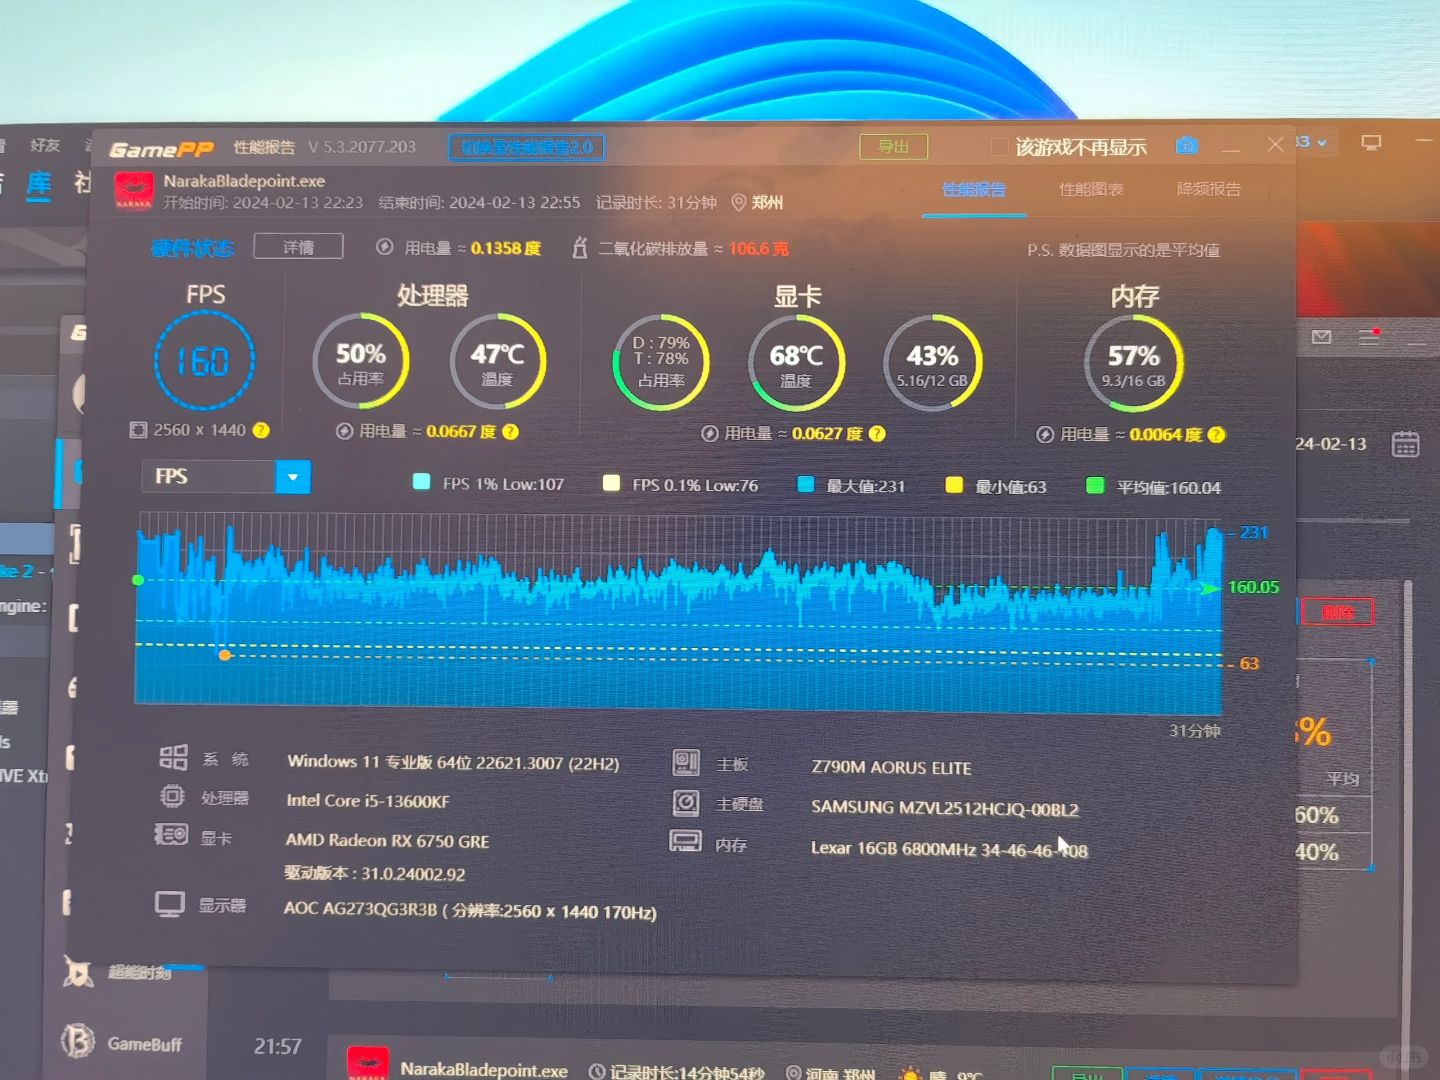Click the monitor icon in background top bar
The width and height of the screenshot is (1440, 1080).
(1371, 143)
